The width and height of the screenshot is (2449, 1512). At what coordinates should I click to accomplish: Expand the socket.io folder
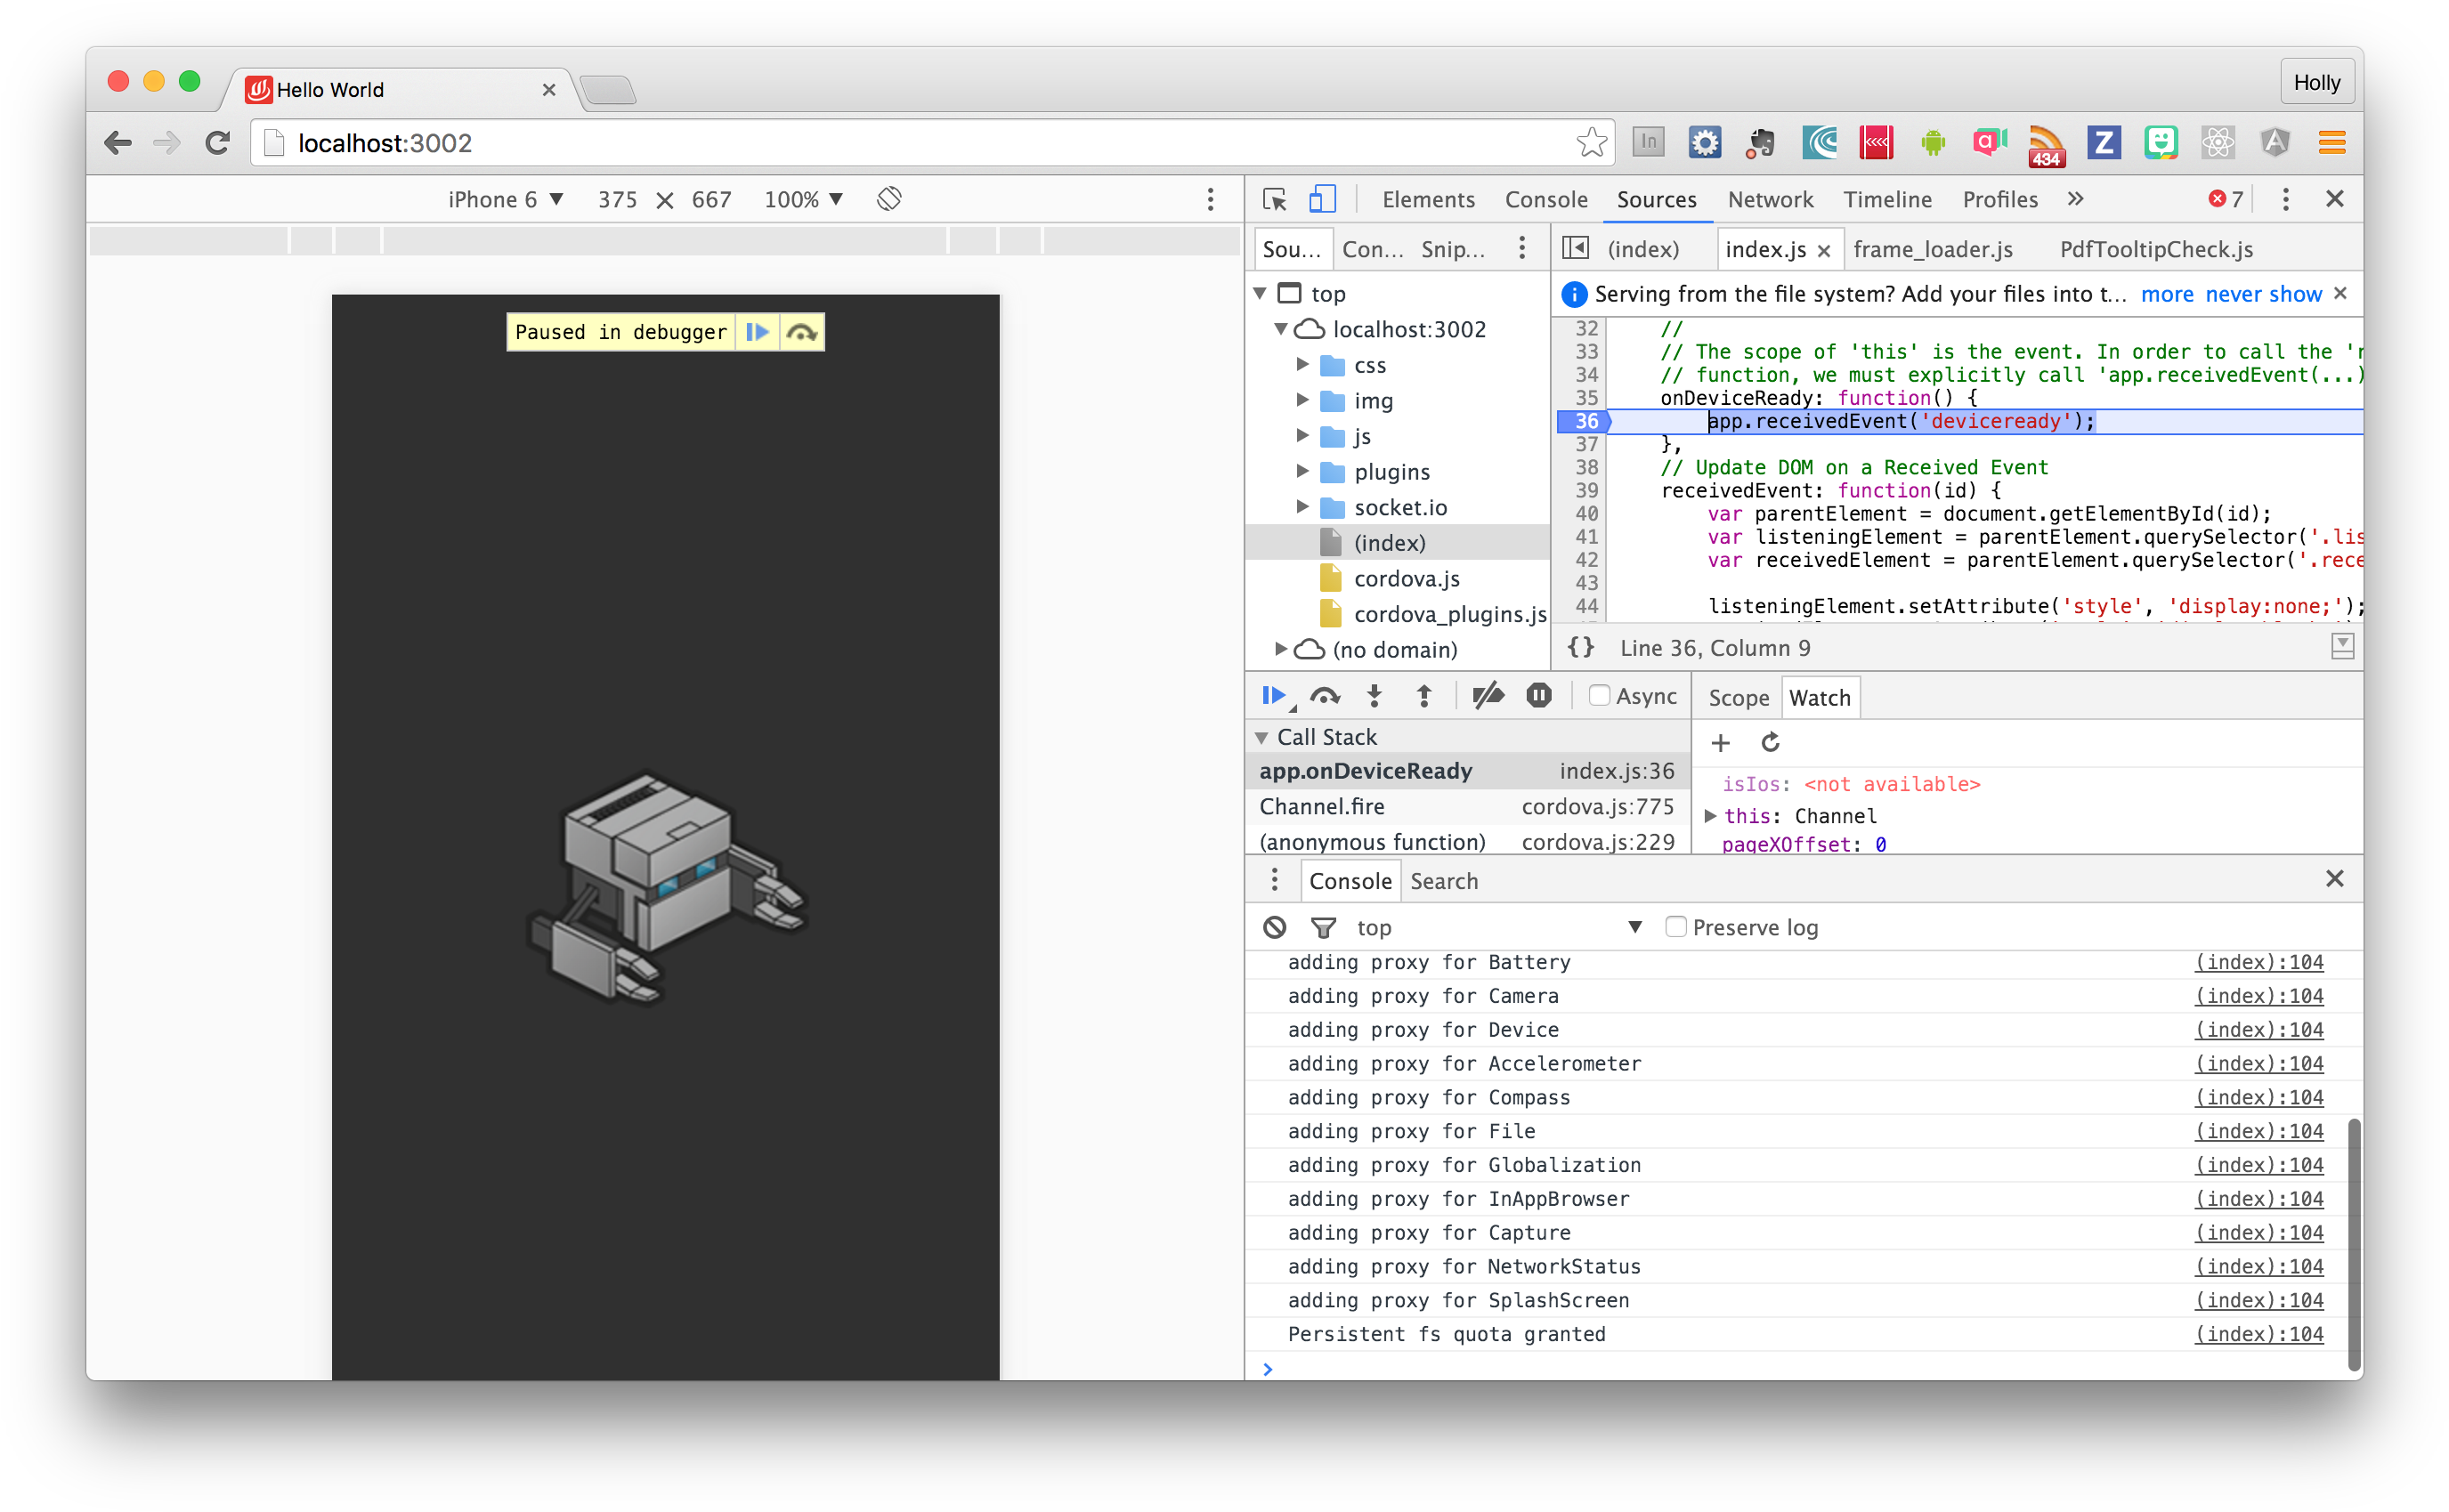tap(1302, 506)
